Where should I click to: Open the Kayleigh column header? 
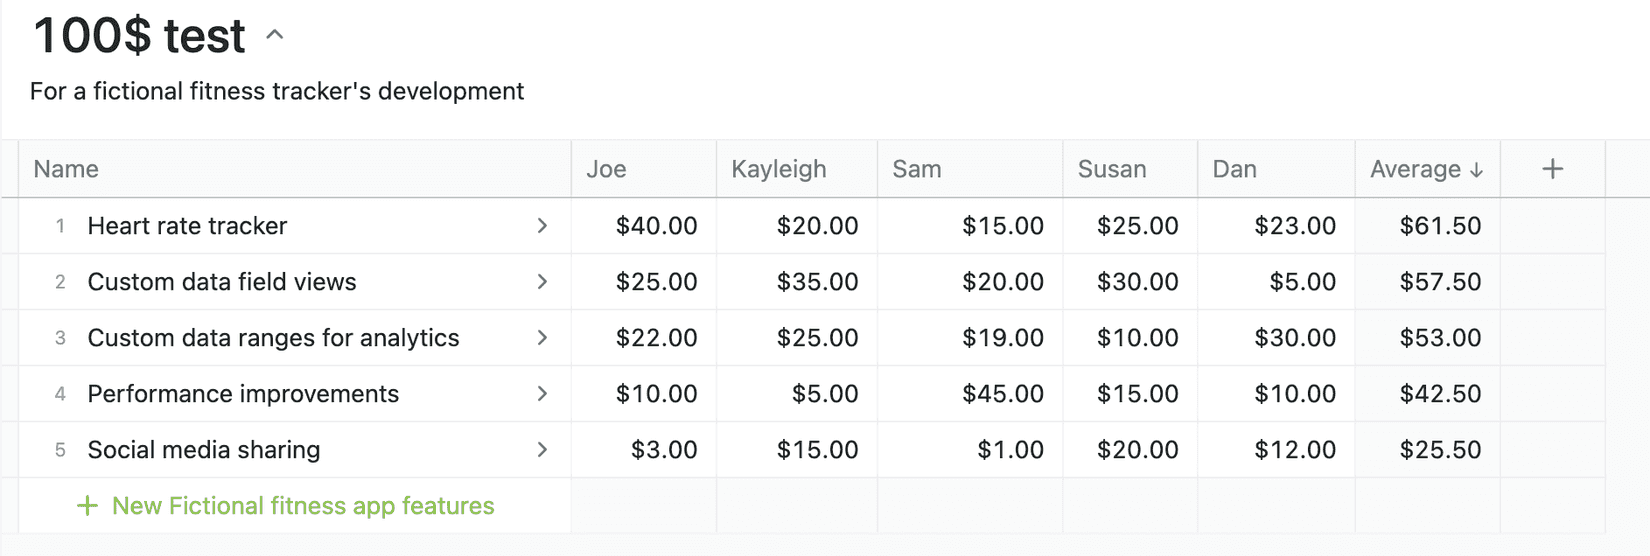[x=778, y=169]
